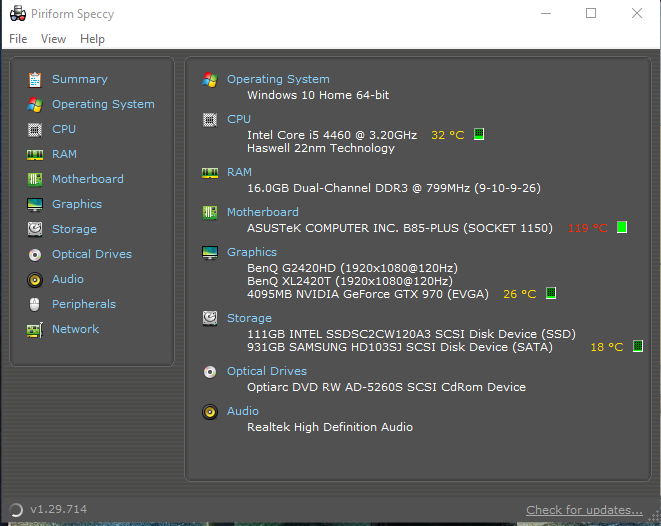Open Network in the sidebar
This screenshot has height=526, width=661.
click(x=75, y=329)
